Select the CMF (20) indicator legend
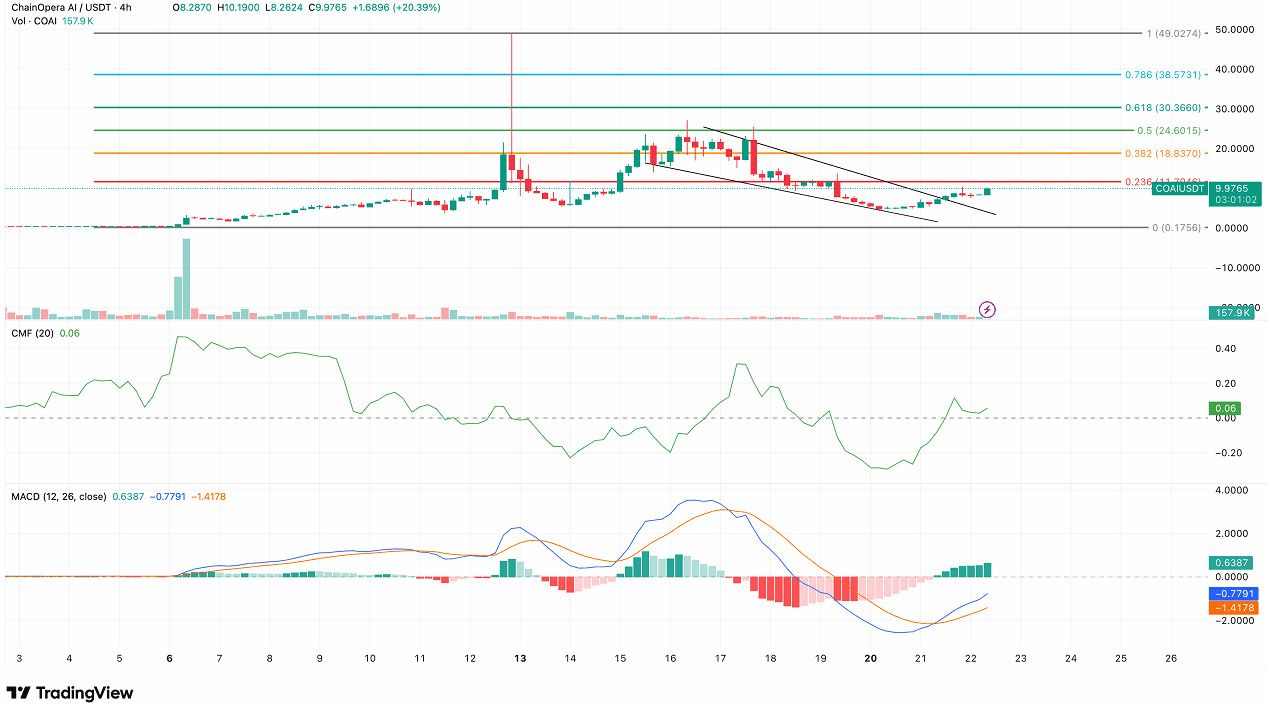The width and height of the screenshot is (1268, 706). (x=32, y=332)
